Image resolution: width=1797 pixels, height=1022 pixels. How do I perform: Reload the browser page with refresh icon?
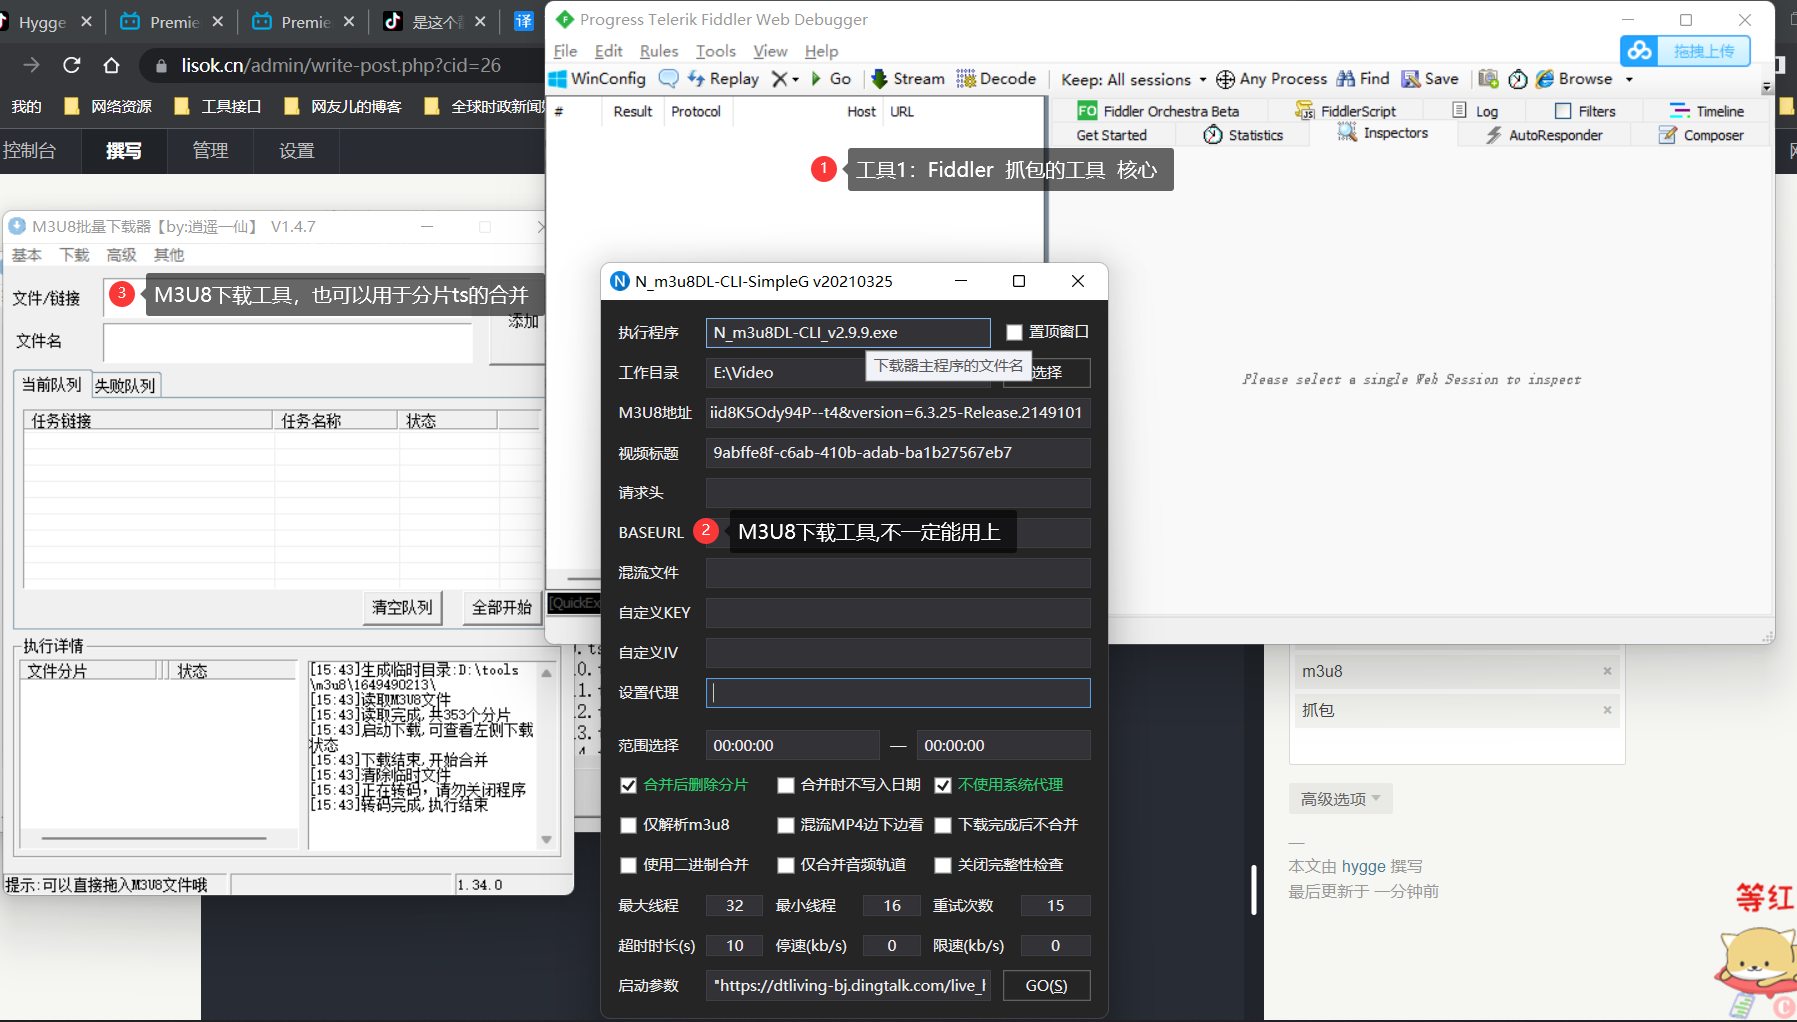[x=71, y=65]
